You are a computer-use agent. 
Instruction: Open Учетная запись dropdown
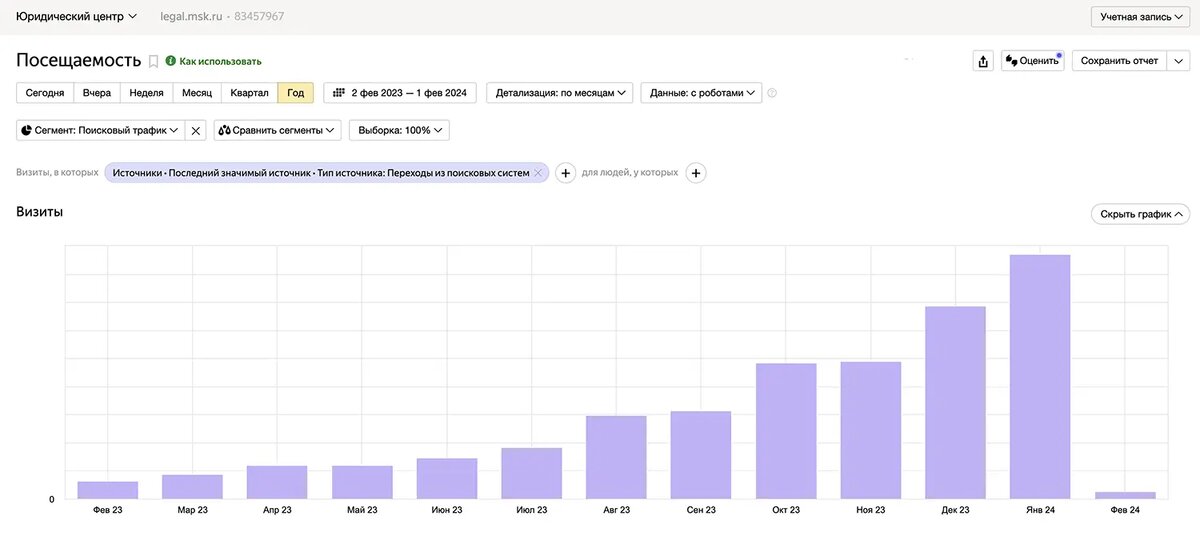click(x=1141, y=17)
